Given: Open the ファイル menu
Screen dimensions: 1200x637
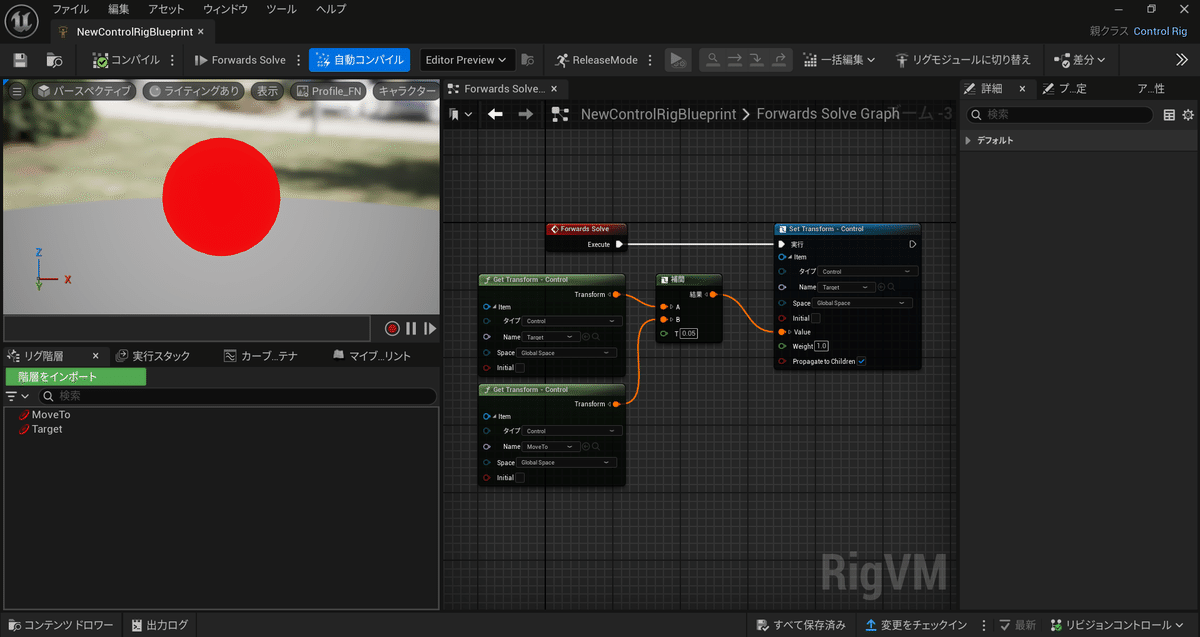Looking at the screenshot, I should (70, 9).
